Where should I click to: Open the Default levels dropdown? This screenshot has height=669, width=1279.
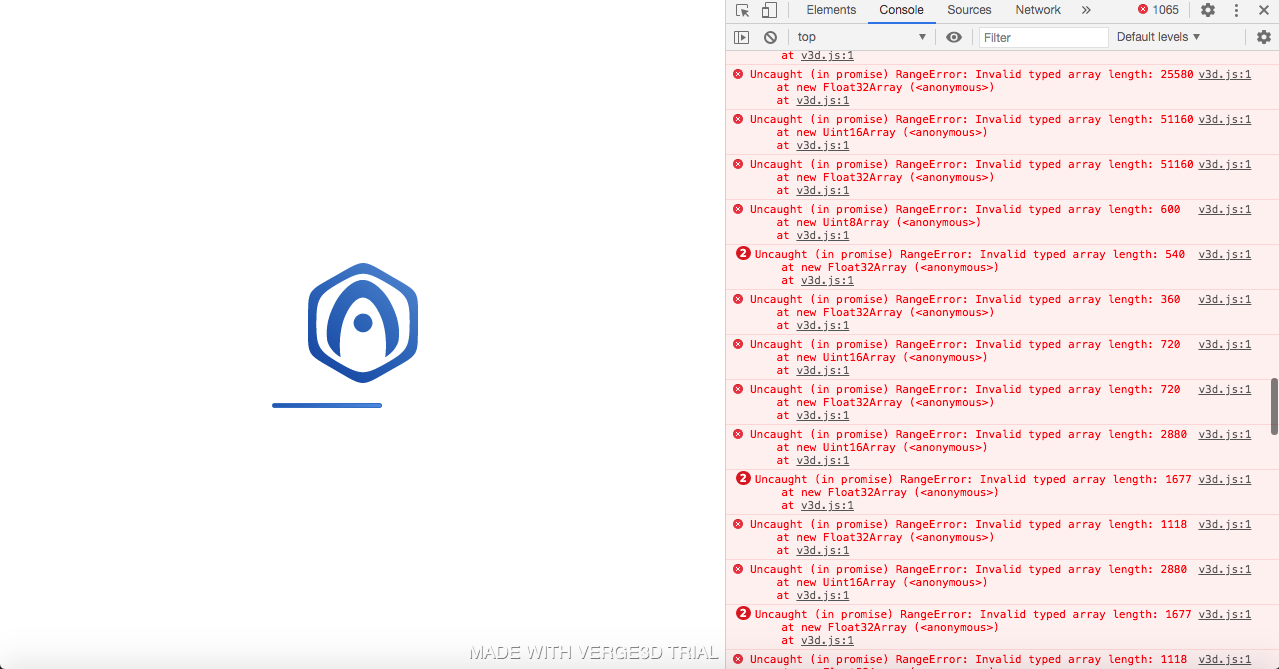pyautogui.click(x=1158, y=37)
